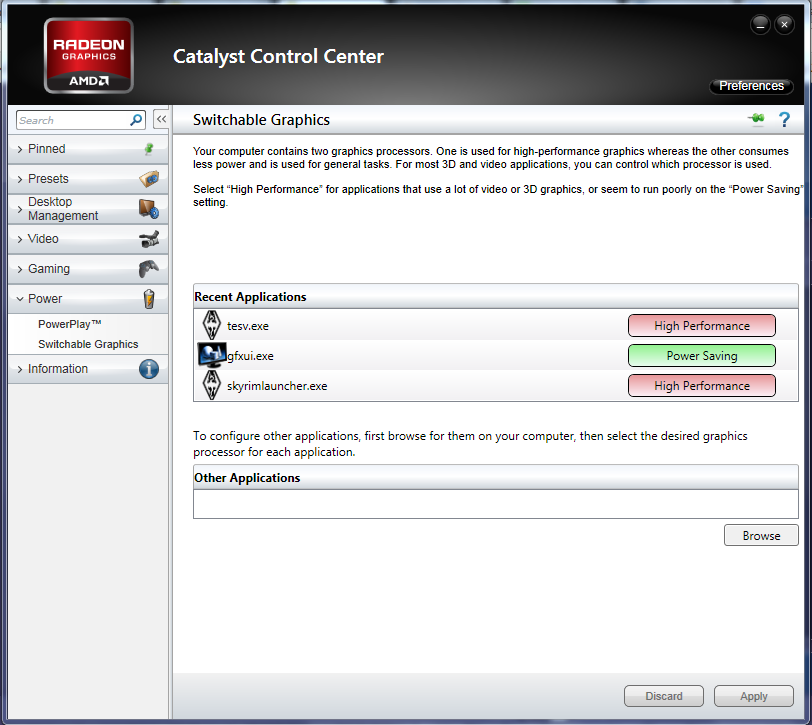Click the green pin icon beside Pinned
This screenshot has height=725, width=812.
149,149
